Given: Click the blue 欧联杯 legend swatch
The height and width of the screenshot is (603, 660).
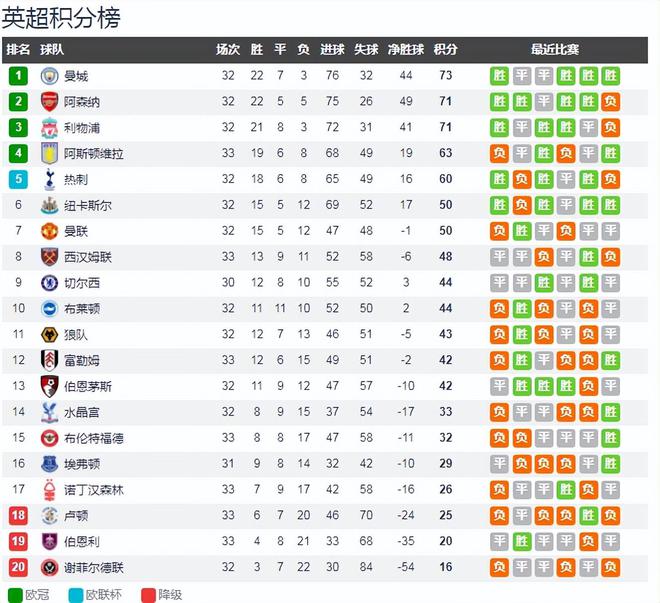Looking at the screenshot, I should pos(76,595).
